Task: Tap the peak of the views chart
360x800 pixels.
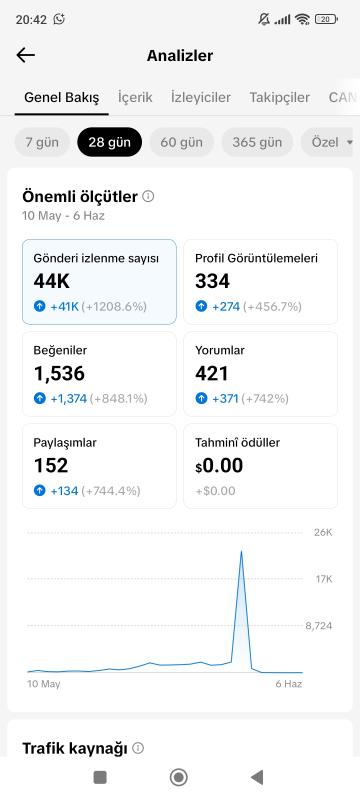Action: point(241,552)
